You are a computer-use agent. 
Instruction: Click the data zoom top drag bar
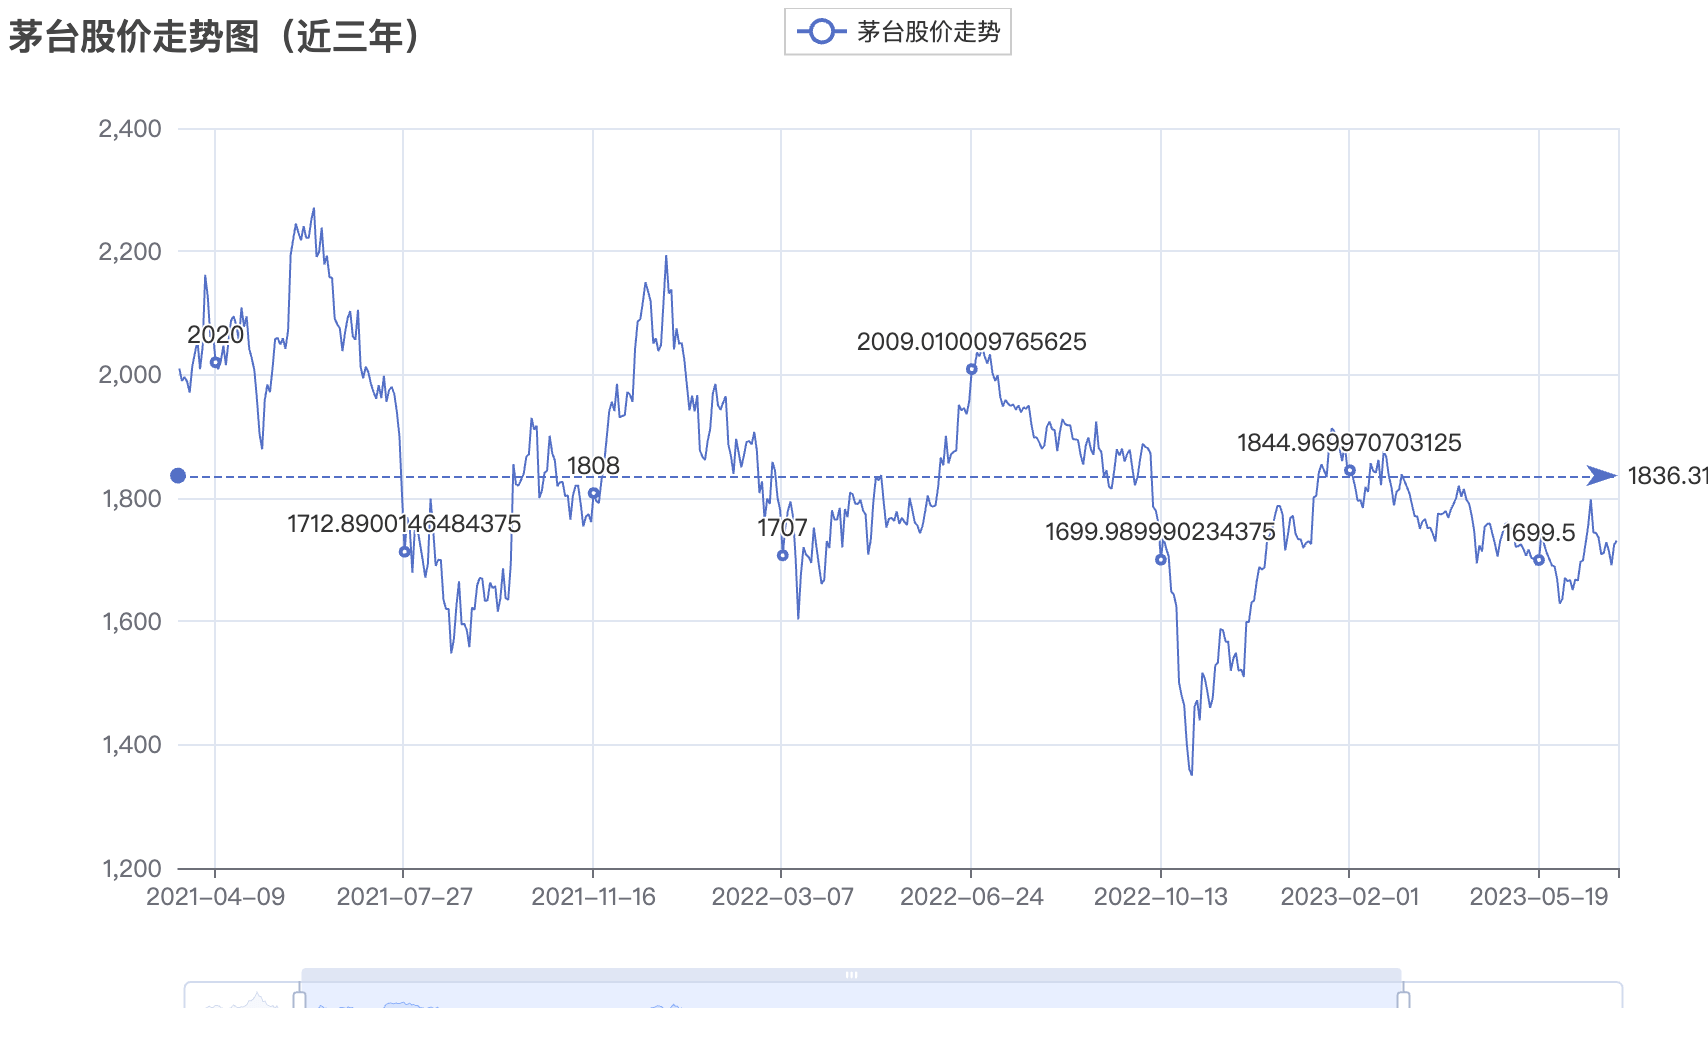click(x=851, y=975)
